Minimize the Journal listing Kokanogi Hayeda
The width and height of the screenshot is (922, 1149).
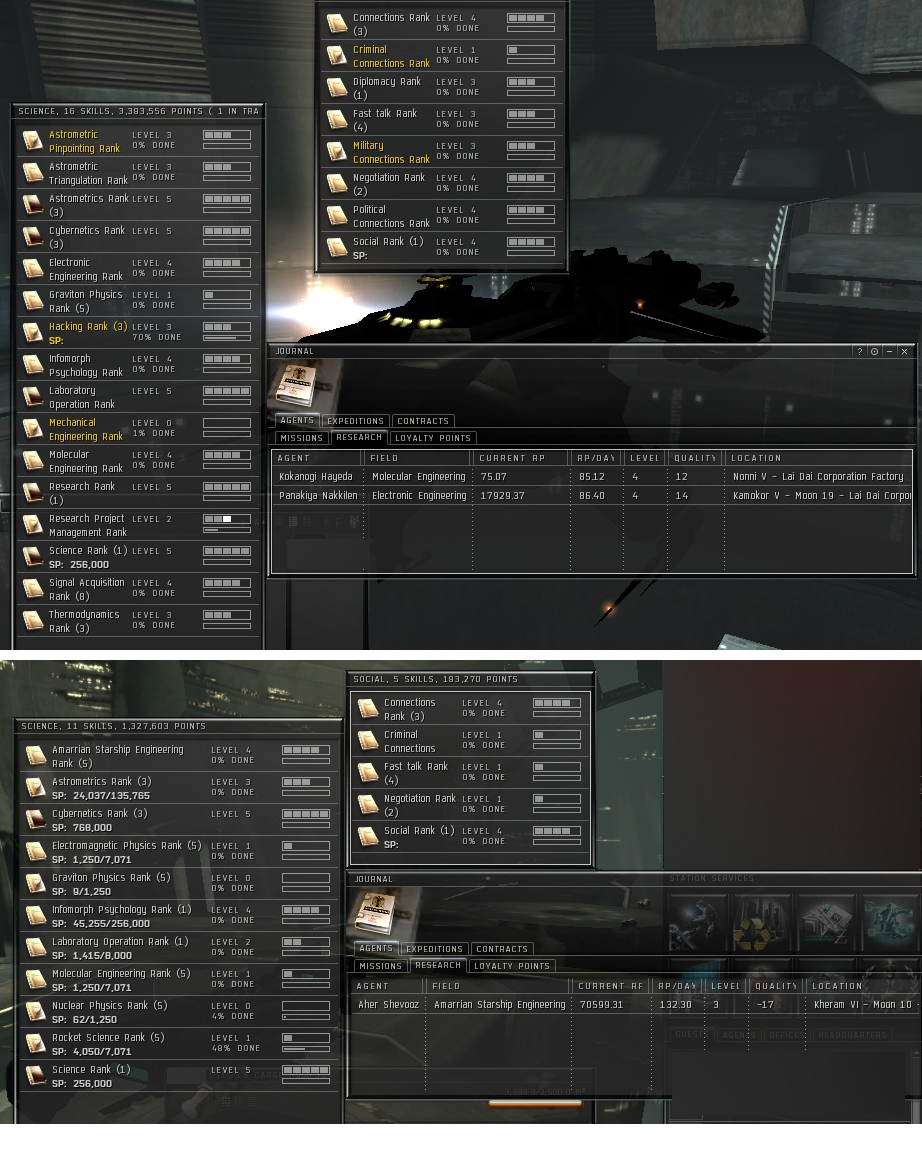click(889, 352)
